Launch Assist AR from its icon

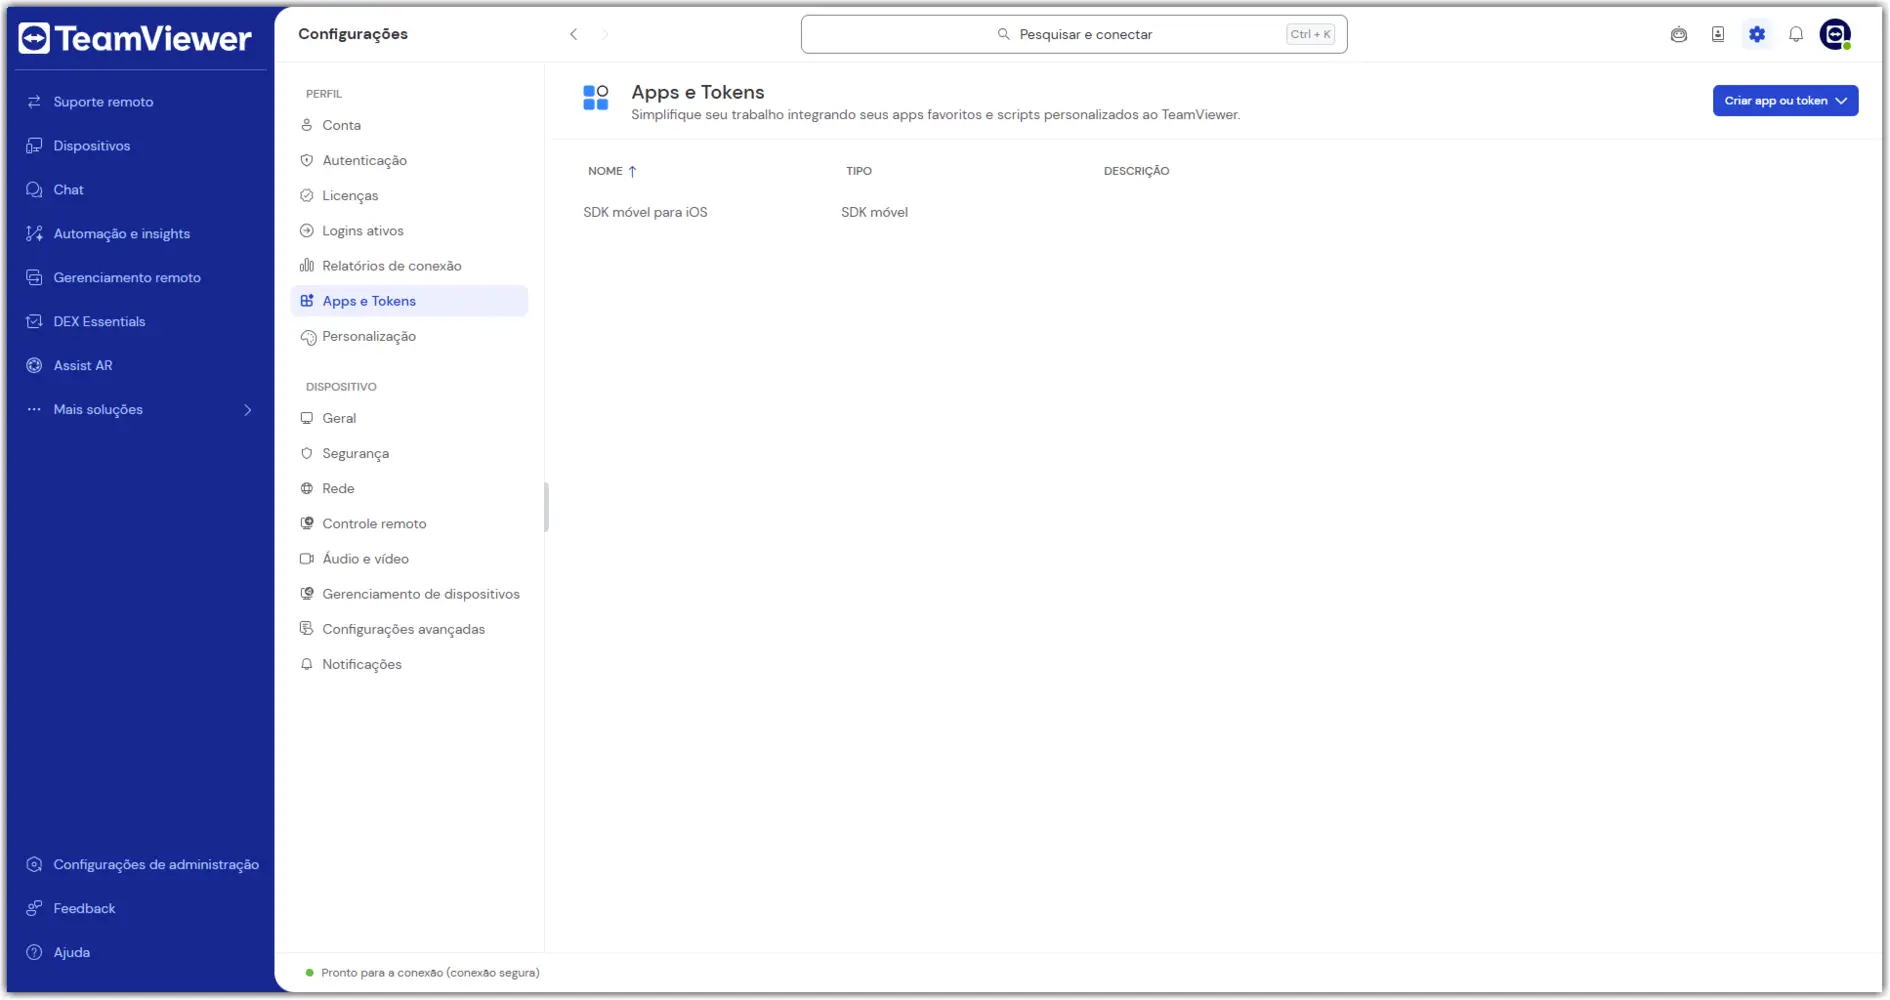34,366
